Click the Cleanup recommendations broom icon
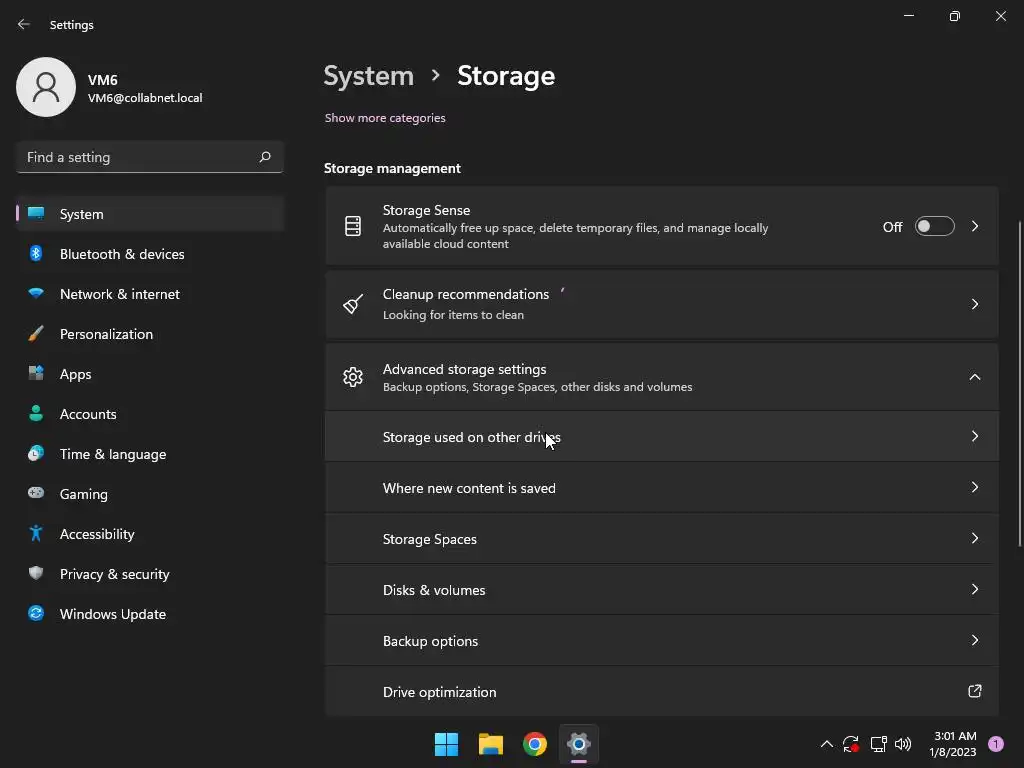This screenshot has height=768, width=1024. (353, 304)
